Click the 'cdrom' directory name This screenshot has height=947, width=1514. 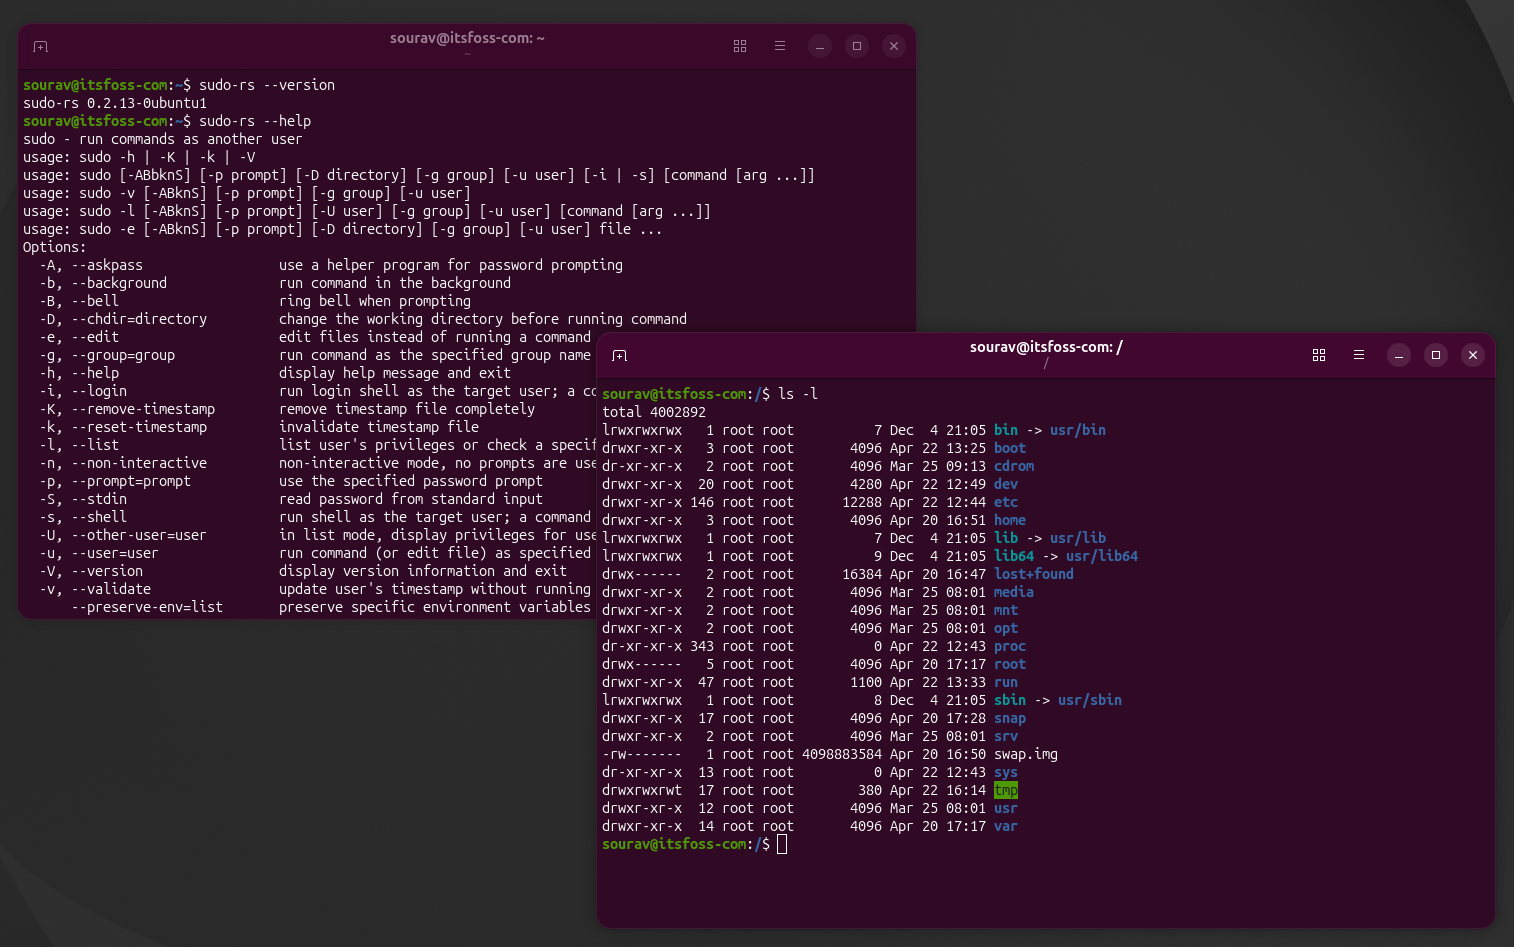(x=1014, y=466)
